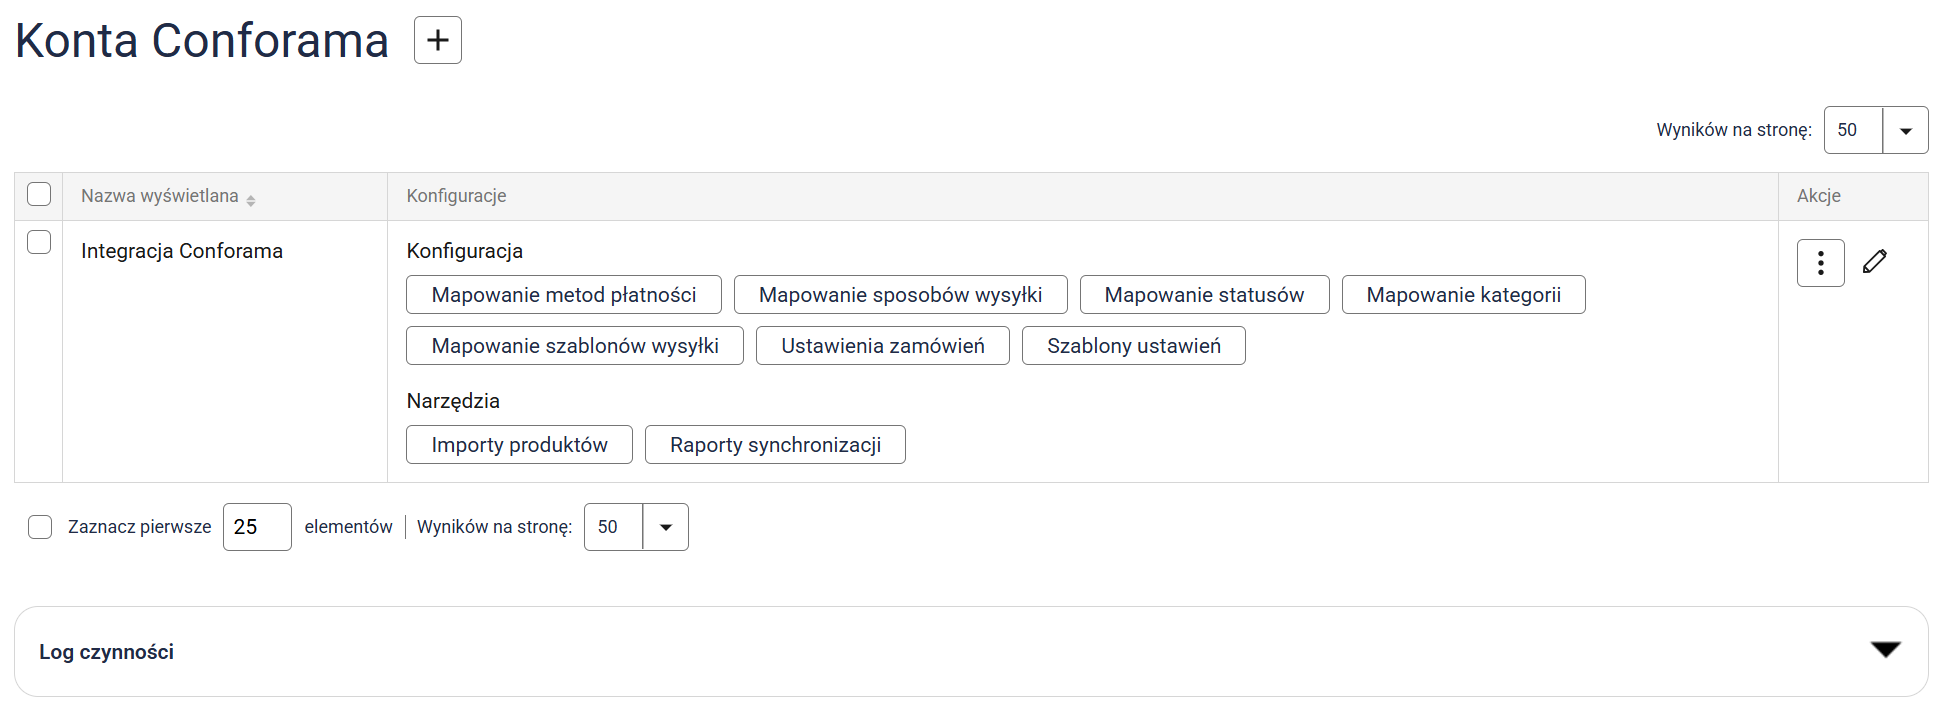Open Mapowanie metod płatności
The width and height of the screenshot is (1944, 709).
(563, 295)
